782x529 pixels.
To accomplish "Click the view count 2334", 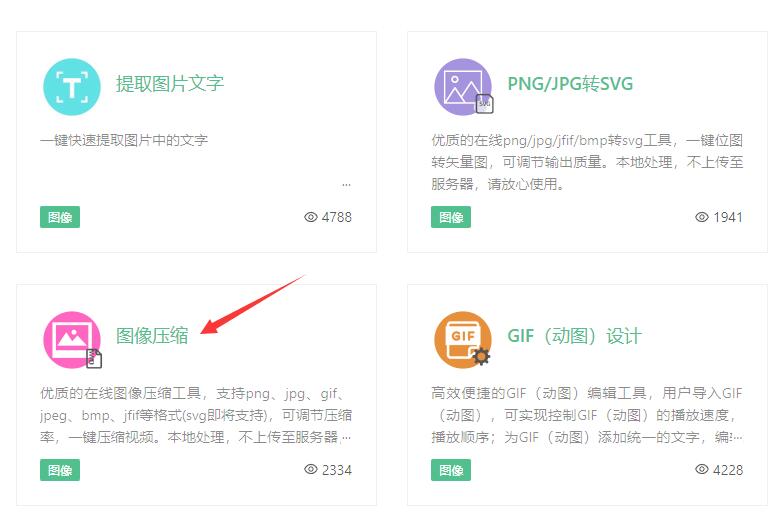I will [x=337, y=470].
